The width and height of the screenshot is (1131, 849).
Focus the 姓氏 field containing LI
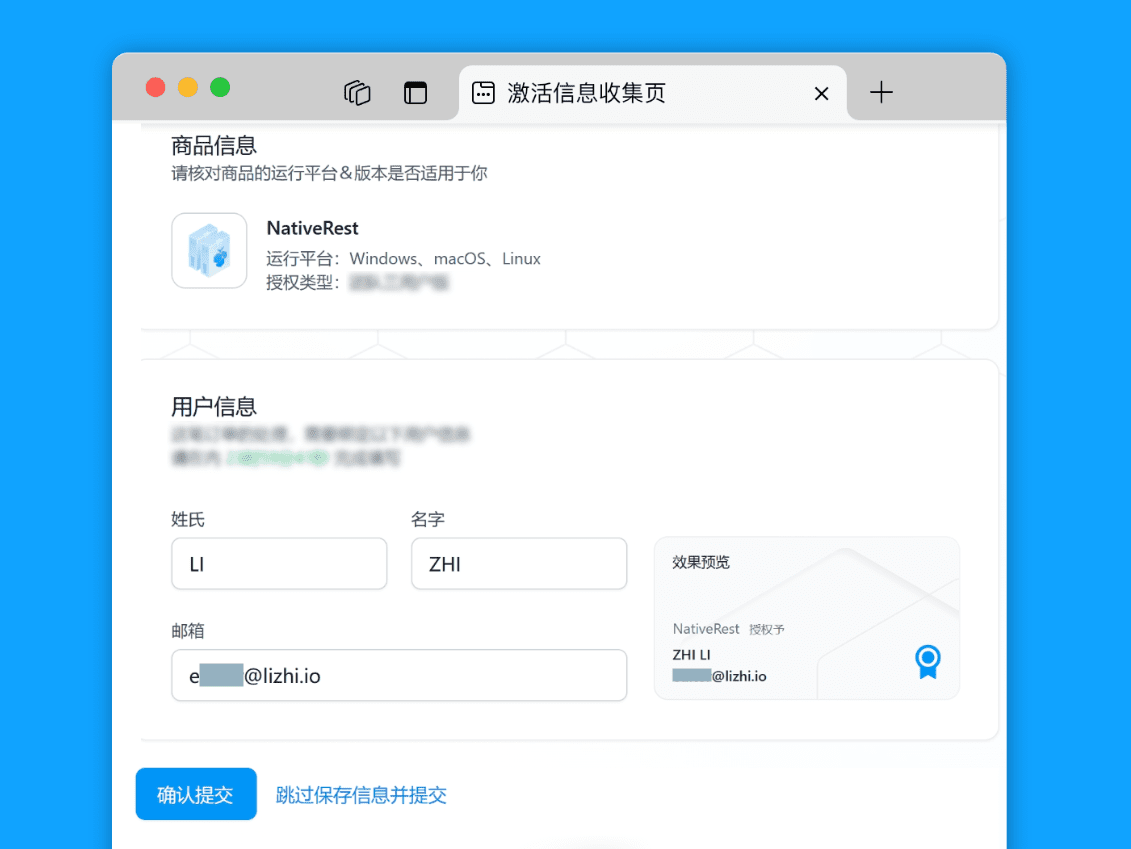click(279, 564)
